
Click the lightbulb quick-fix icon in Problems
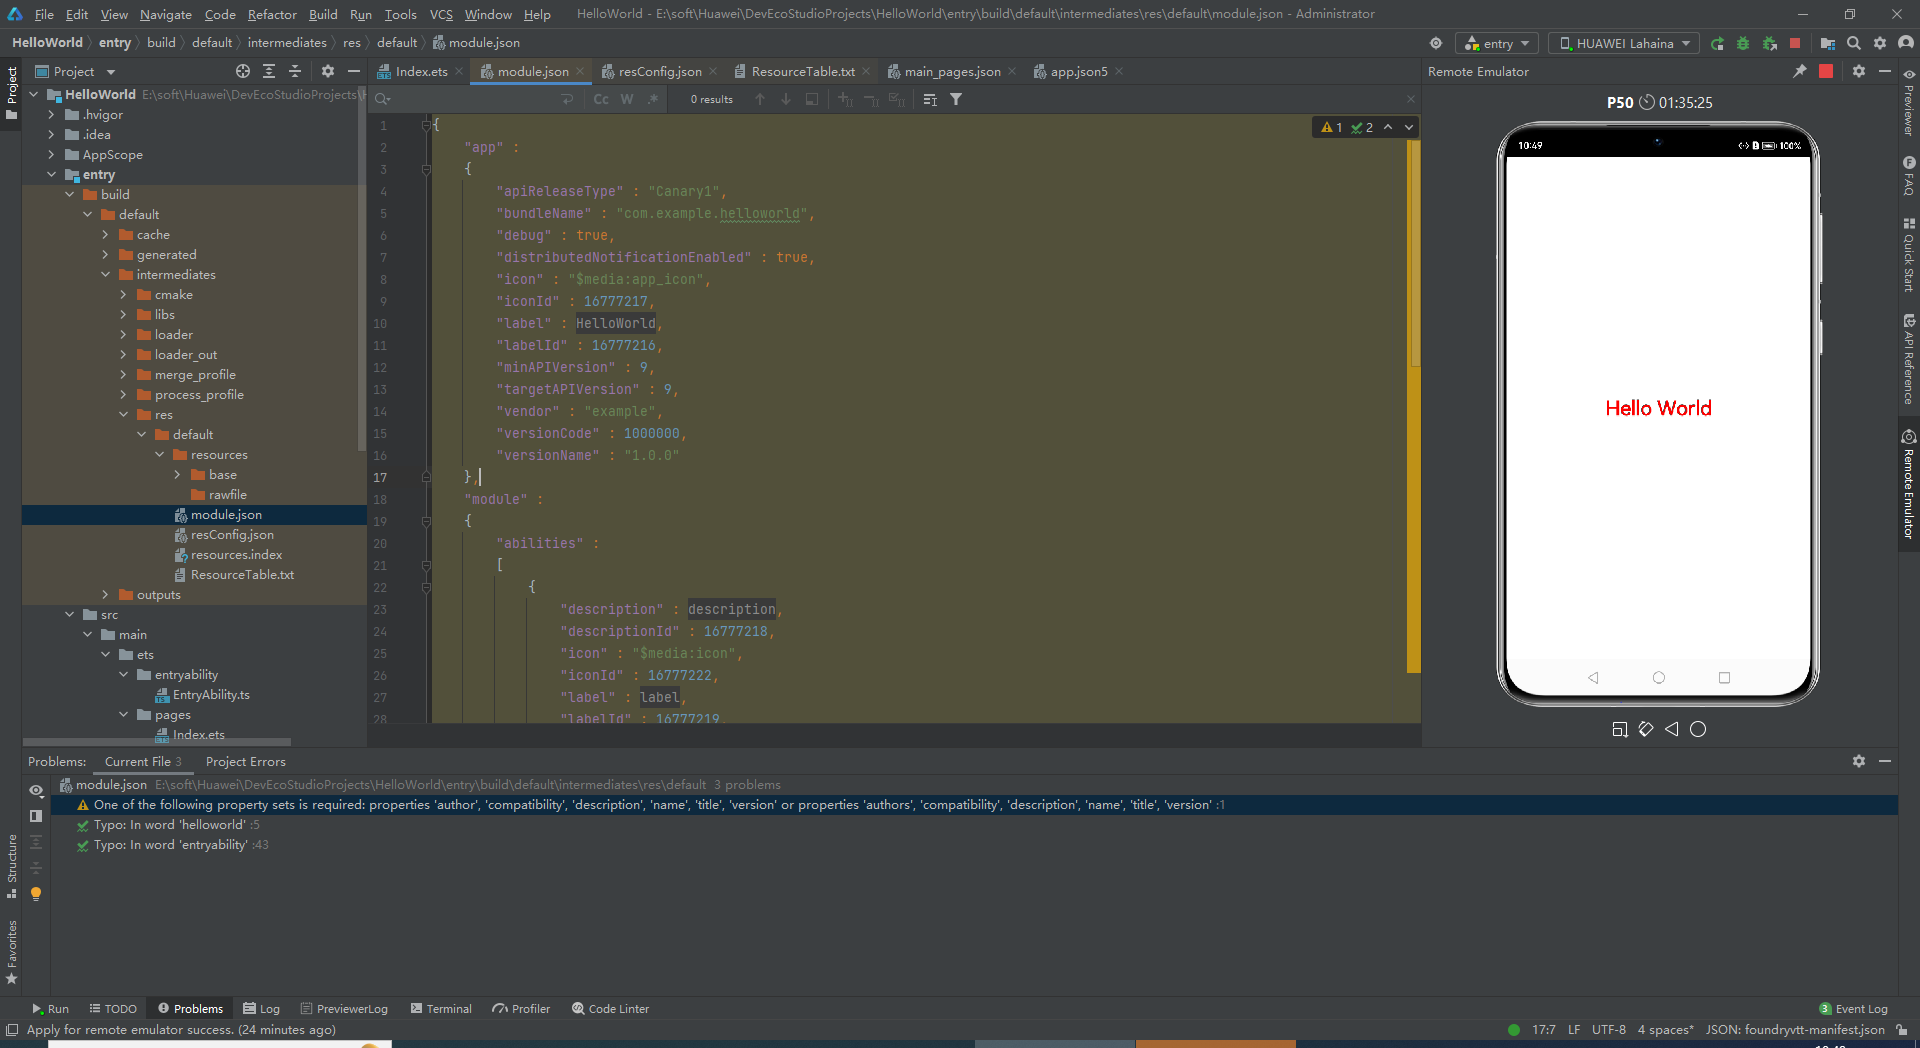pyautogui.click(x=36, y=894)
